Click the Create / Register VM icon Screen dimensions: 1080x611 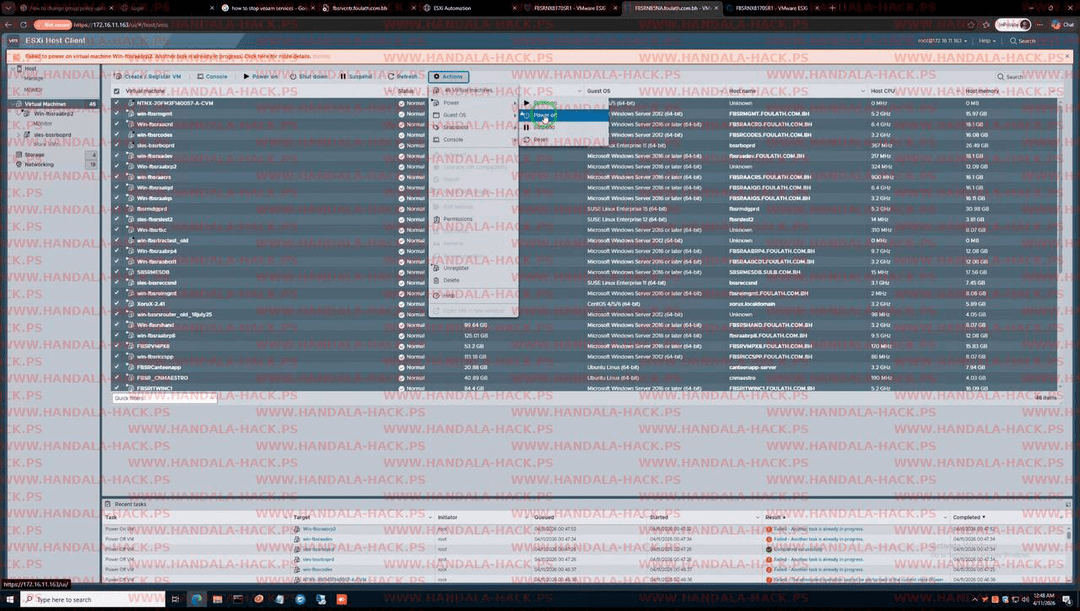click(118, 76)
